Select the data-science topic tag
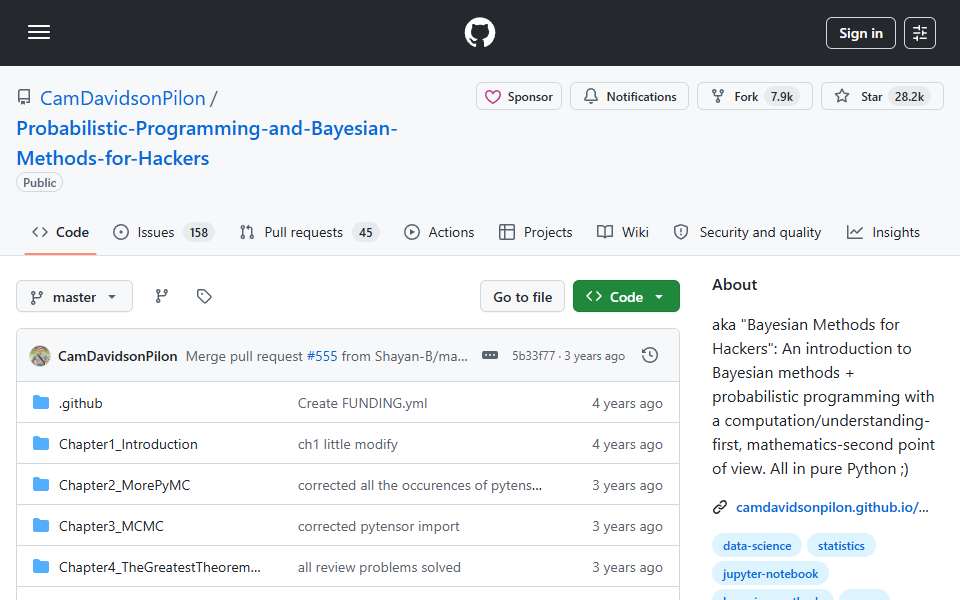This screenshot has width=960, height=600. click(757, 546)
